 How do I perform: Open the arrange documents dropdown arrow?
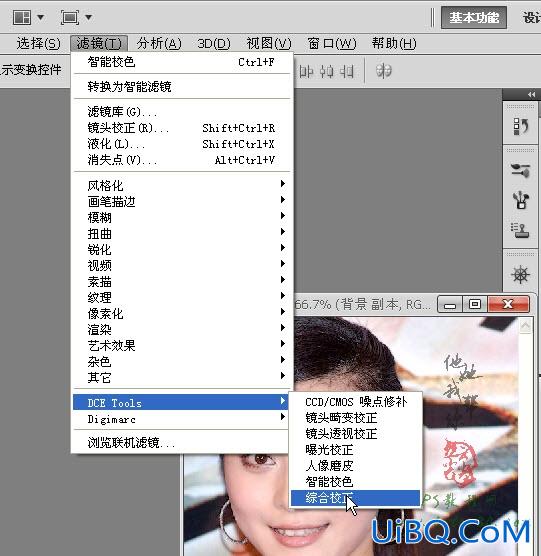(40, 17)
